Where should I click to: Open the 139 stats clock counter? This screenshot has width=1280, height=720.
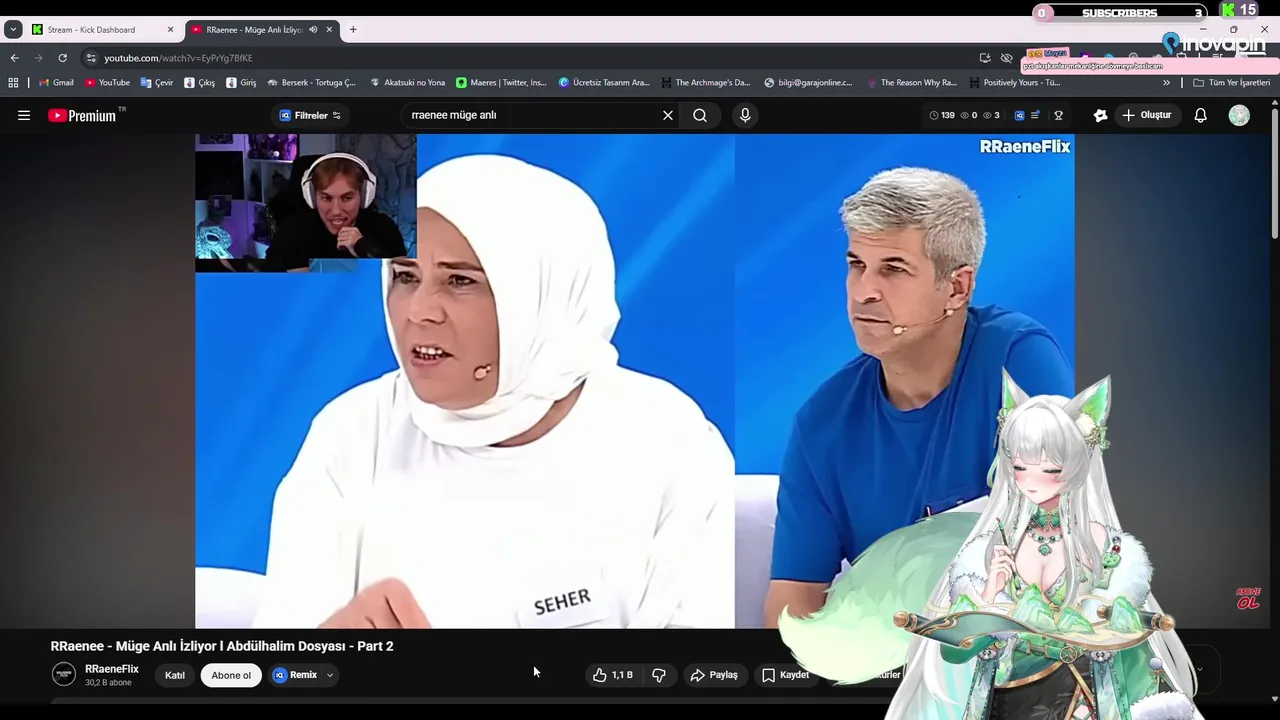942,115
